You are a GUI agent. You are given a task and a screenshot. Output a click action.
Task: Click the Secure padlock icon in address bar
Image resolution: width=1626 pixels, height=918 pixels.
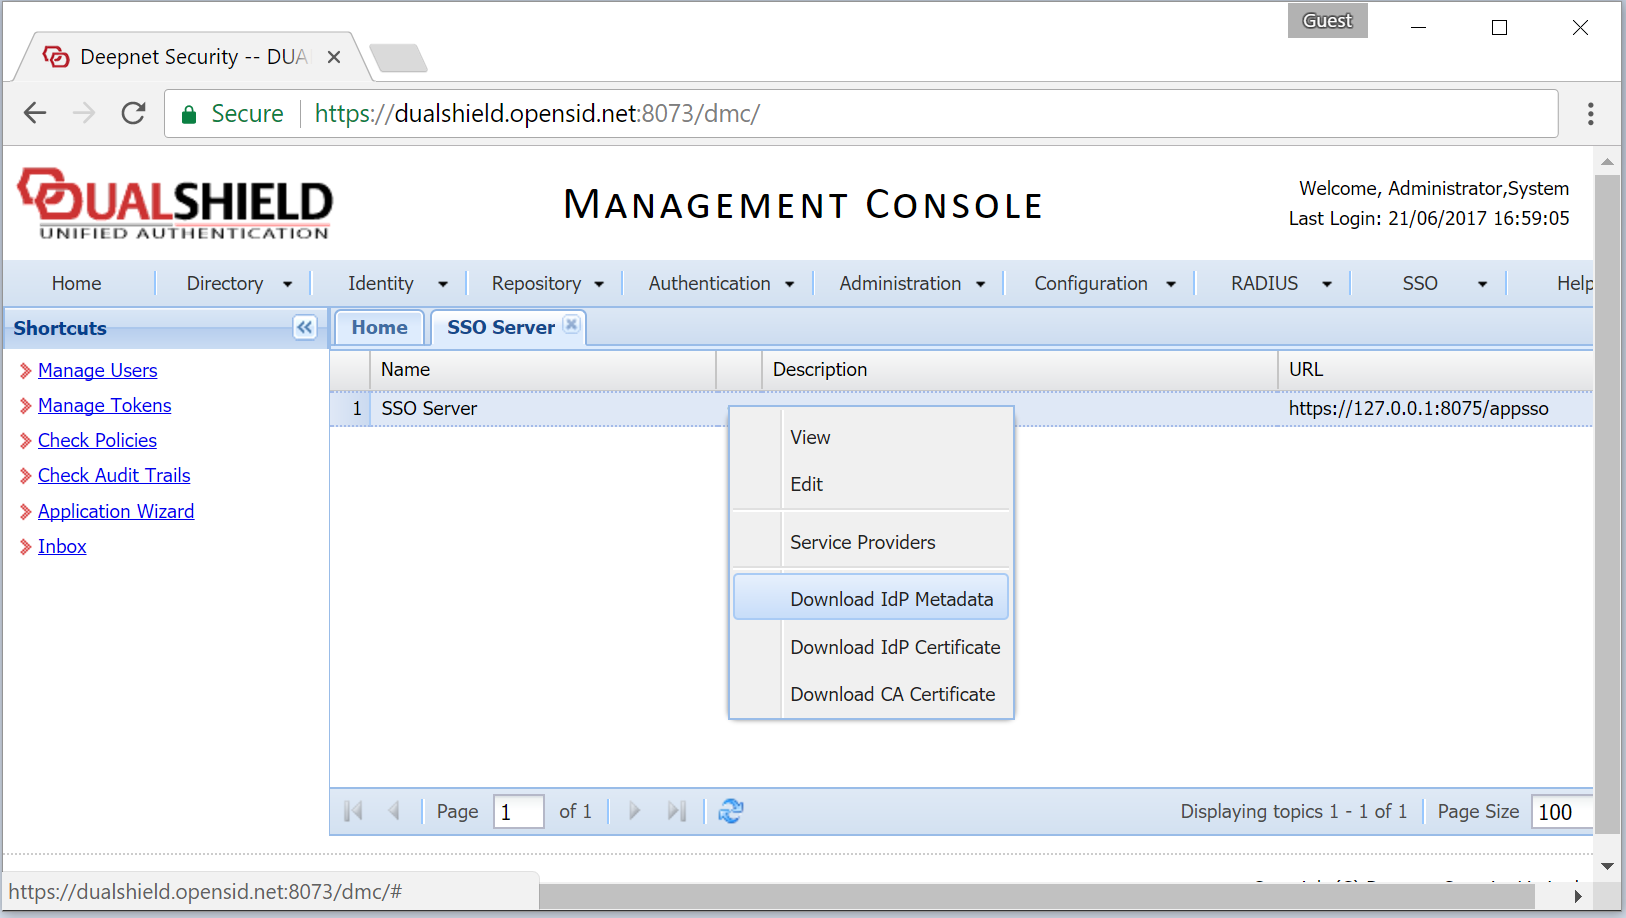[x=189, y=115]
